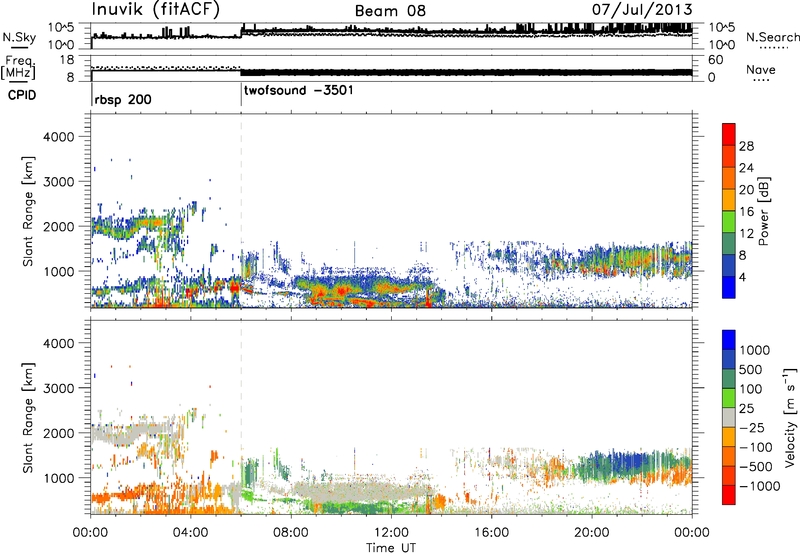
Task: Click the "N.Search" legend label
Action: coord(772,37)
